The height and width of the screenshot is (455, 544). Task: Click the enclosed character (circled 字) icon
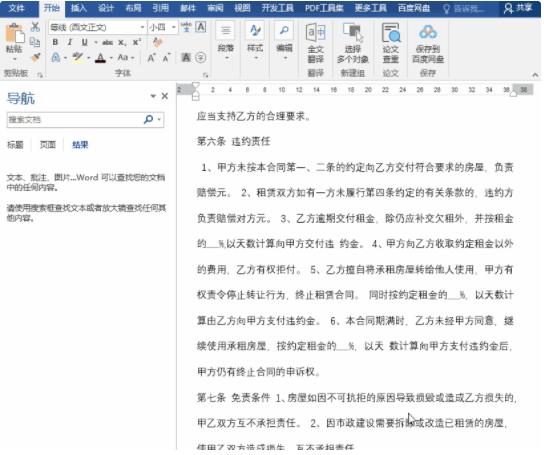tap(201, 57)
